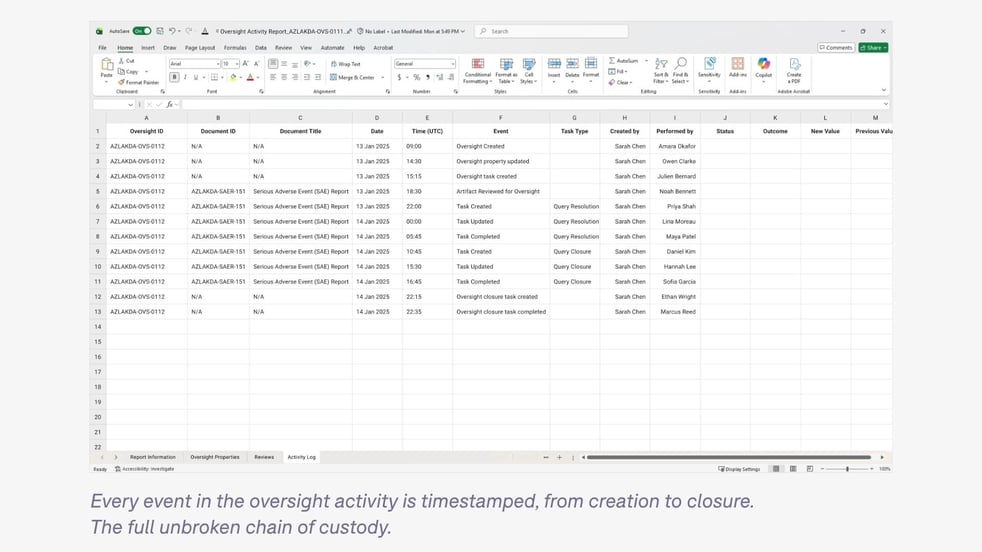Toggle Center horizontal alignment
Viewport: 982px width, 552px height.
pyautogui.click(x=284, y=77)
